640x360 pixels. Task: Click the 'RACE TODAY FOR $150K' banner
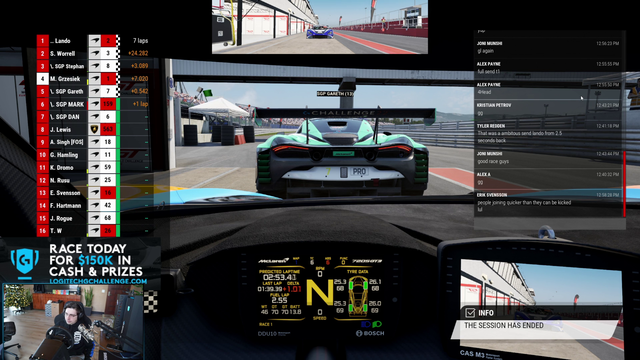pyautogui.click(x=96, y=260)
